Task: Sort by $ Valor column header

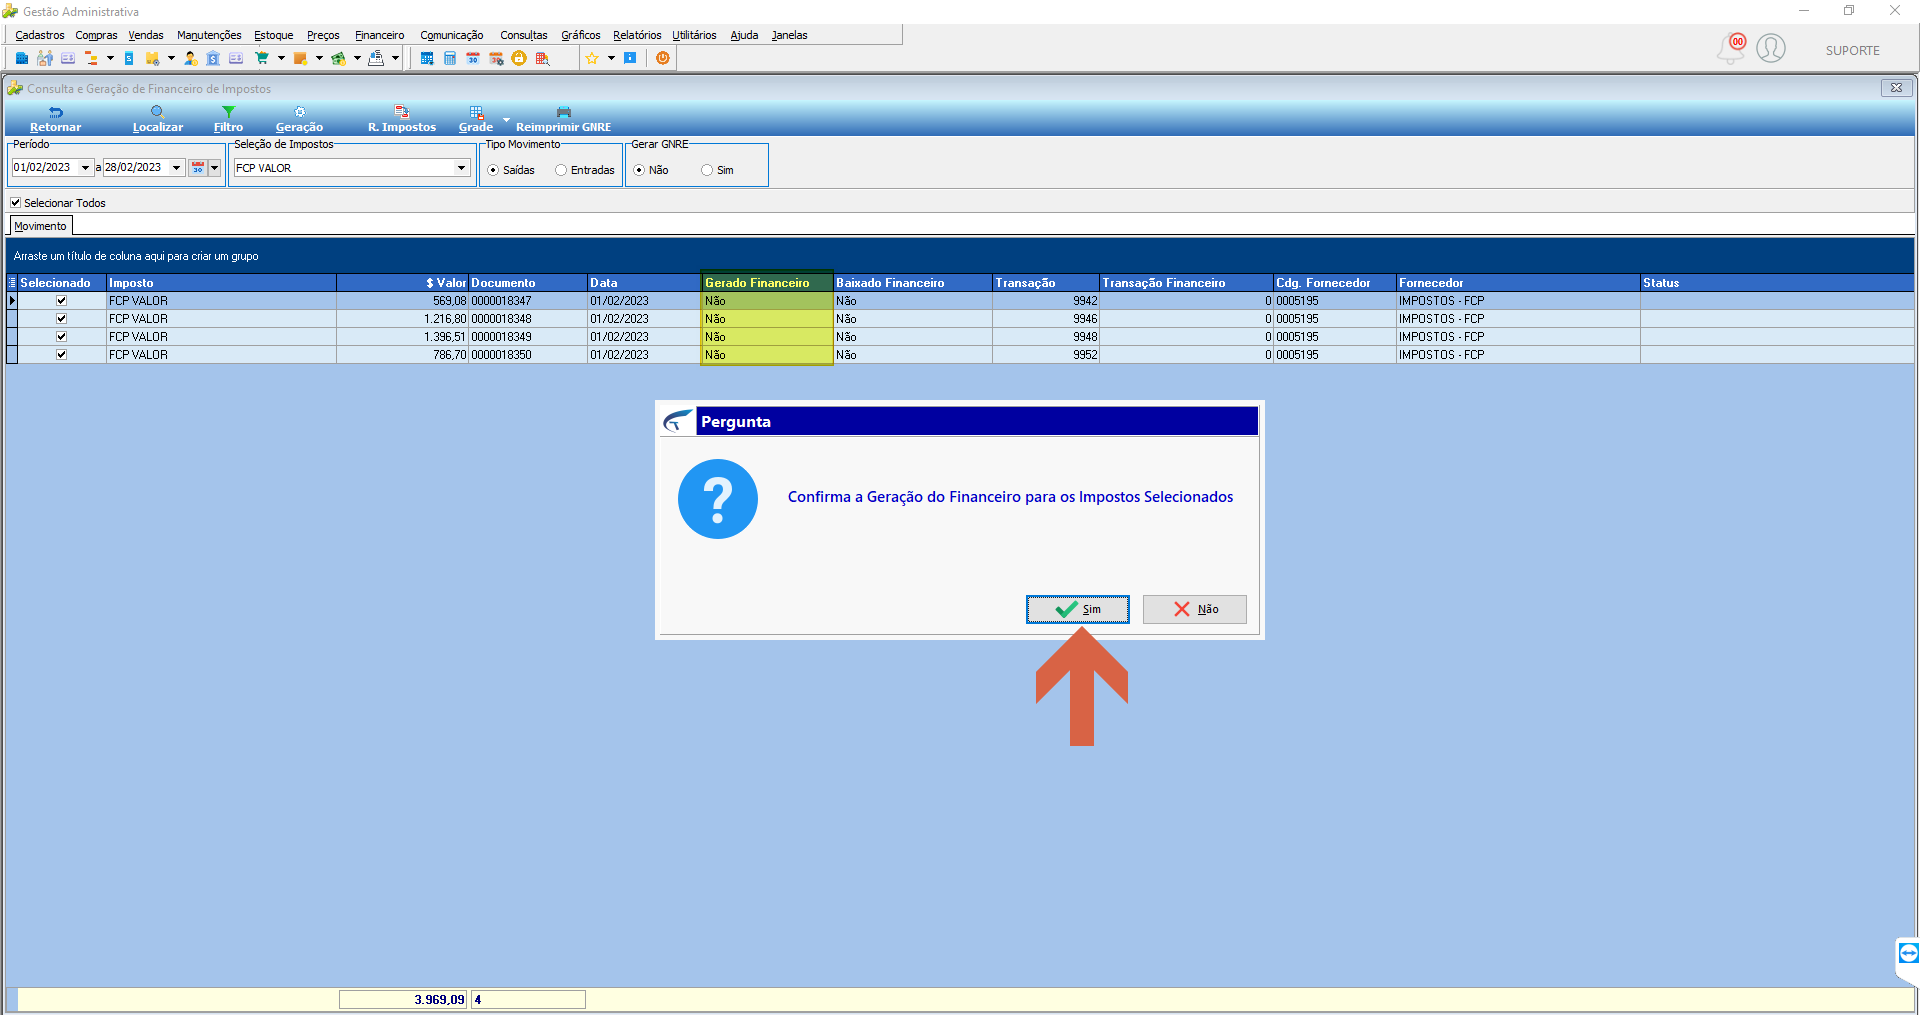Action: point(402,283)
